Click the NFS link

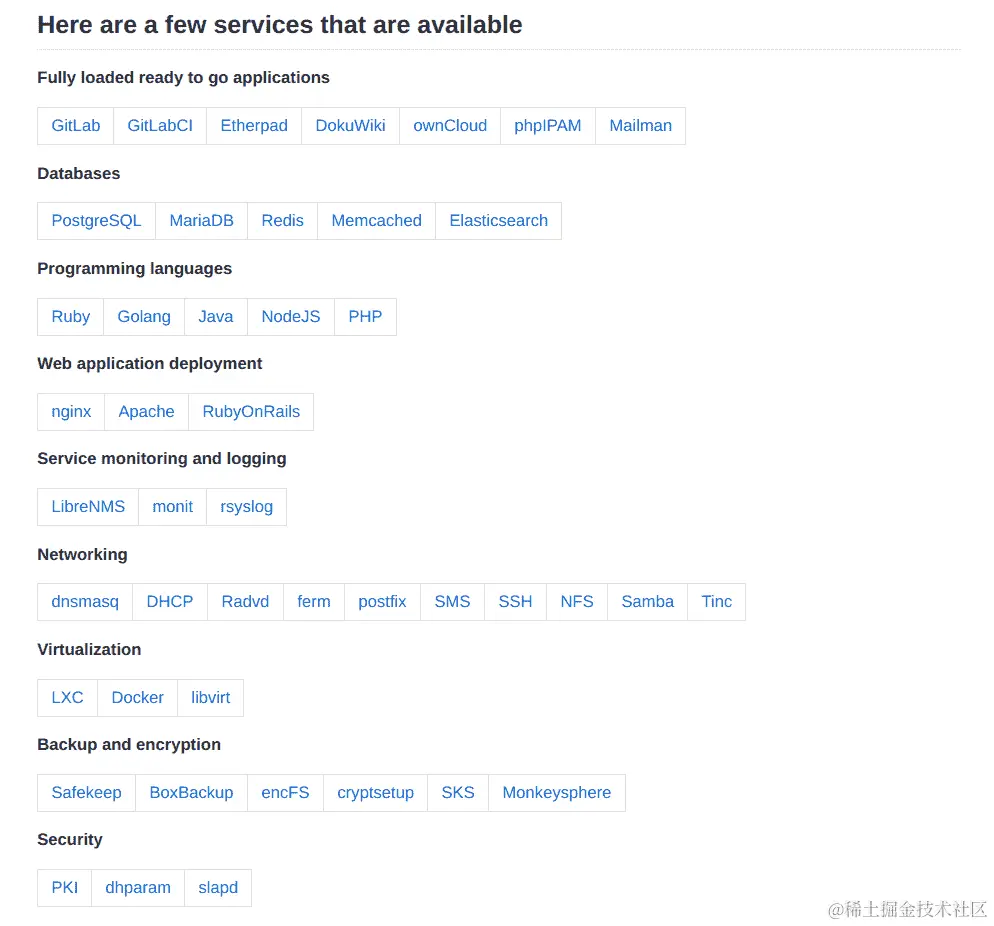point(577,602)
